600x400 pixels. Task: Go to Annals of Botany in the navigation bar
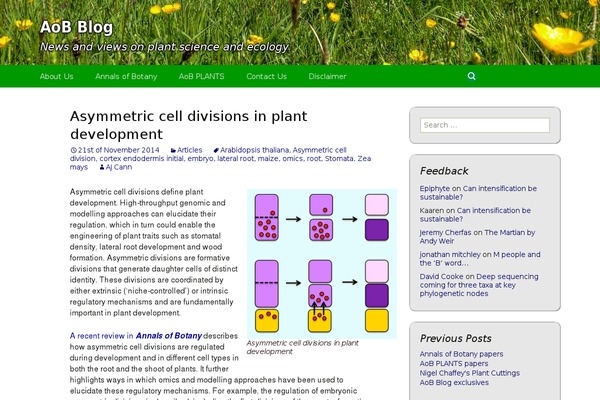(126, 76)
